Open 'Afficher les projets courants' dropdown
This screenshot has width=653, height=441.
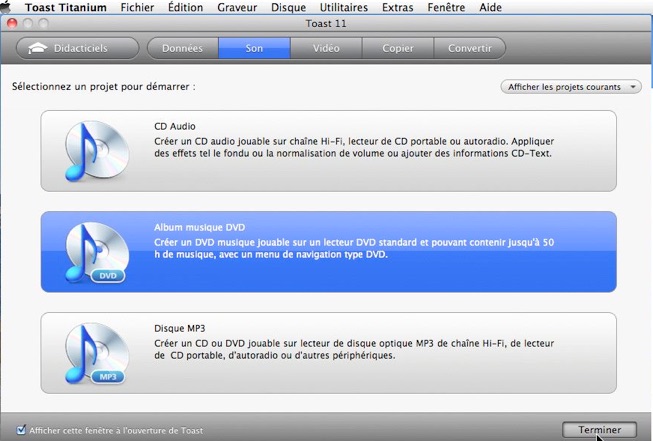pos(571,87)
